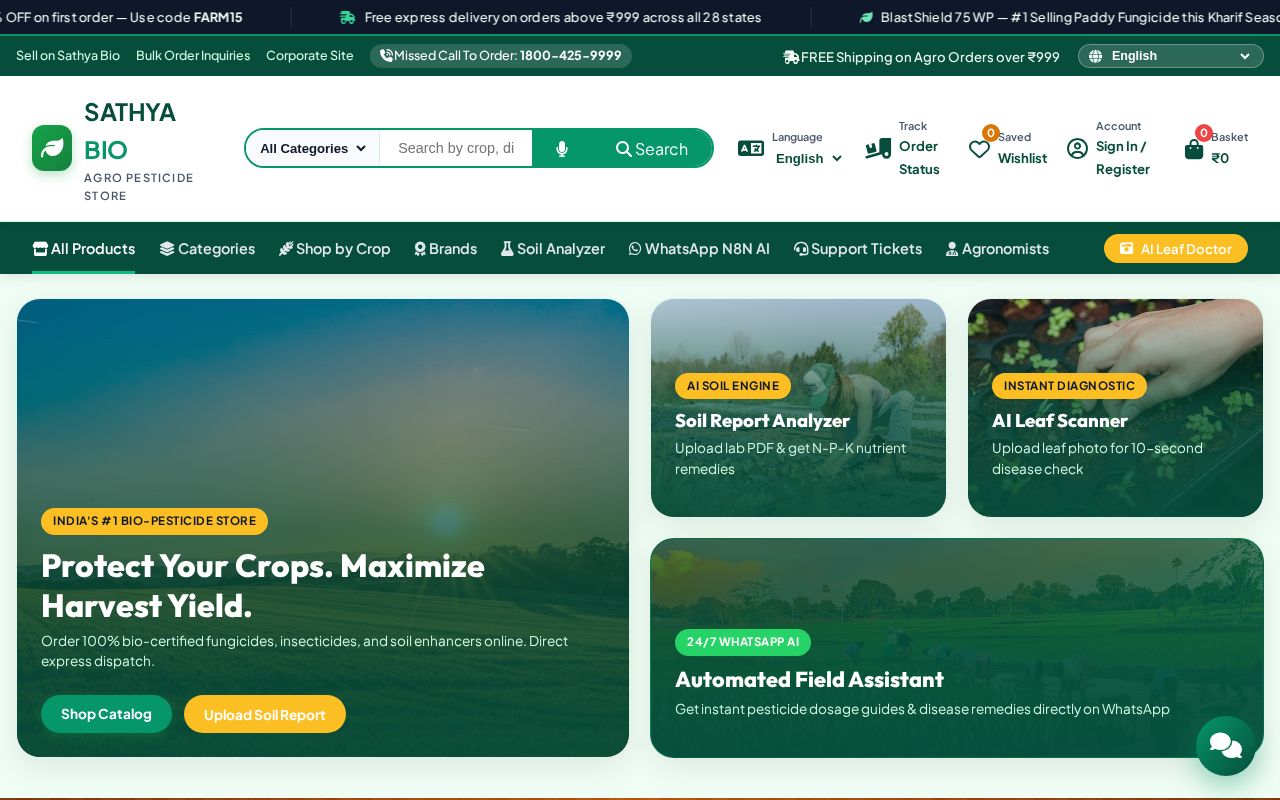Viewport: 1280px width, 800px height.
Task: Click the Upload Soil Report button
Action: [265, 714]
